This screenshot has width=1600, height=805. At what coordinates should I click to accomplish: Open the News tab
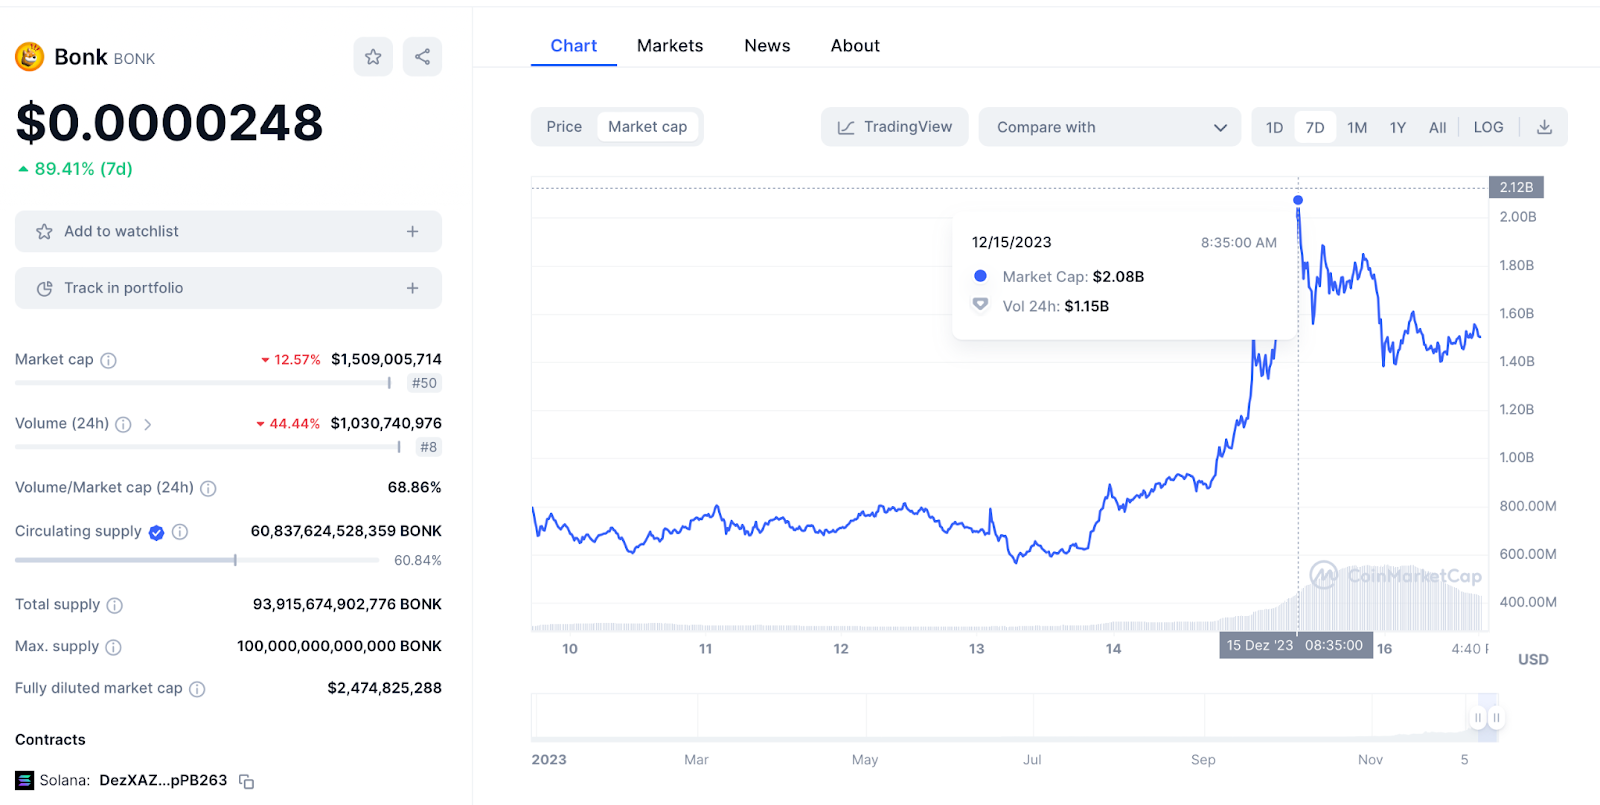pos(767,46)
